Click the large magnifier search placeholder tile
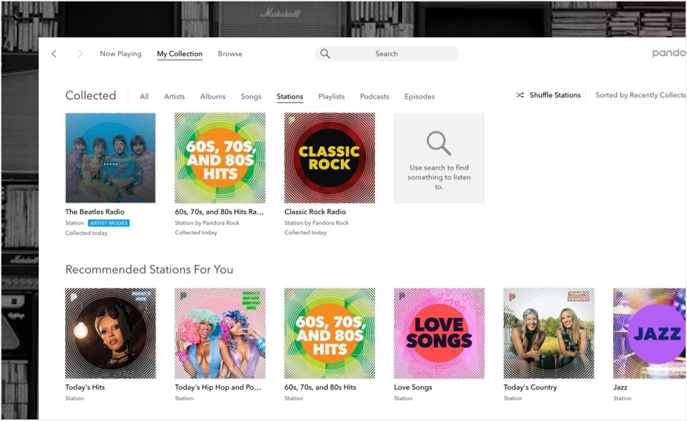 tap(438, 158)
